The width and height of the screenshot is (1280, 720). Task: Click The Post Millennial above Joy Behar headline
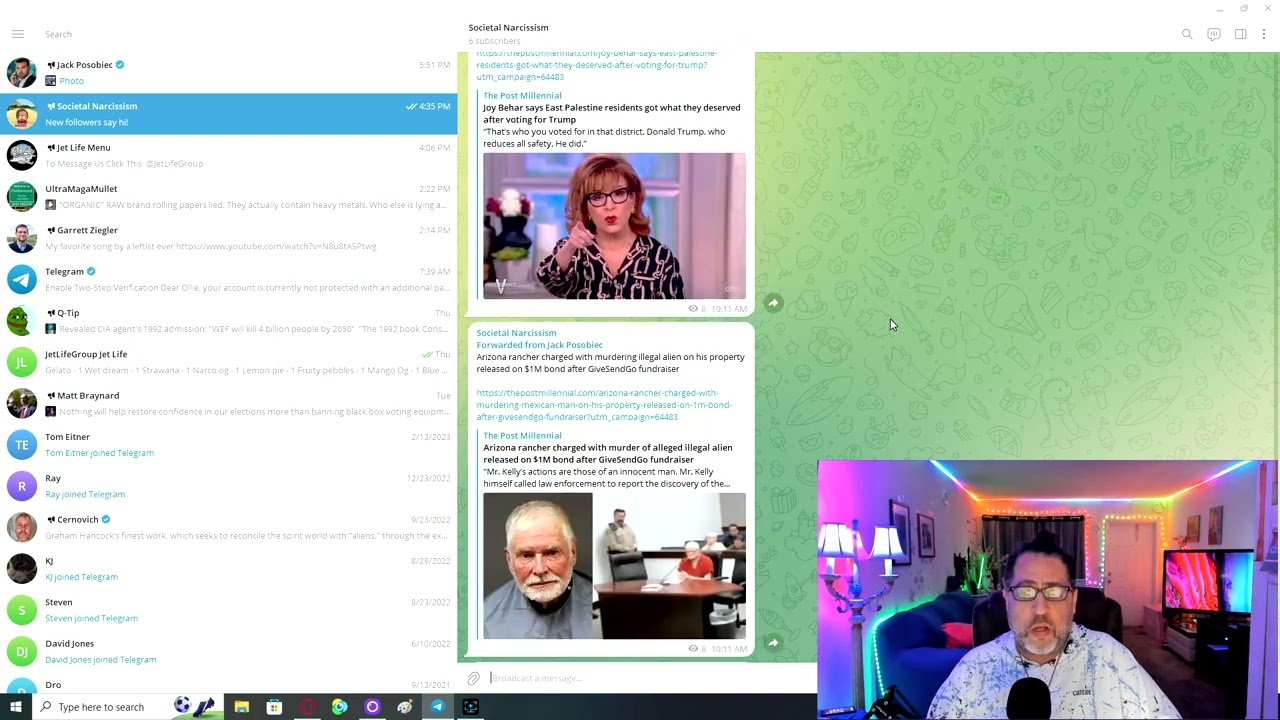point(522,96)
